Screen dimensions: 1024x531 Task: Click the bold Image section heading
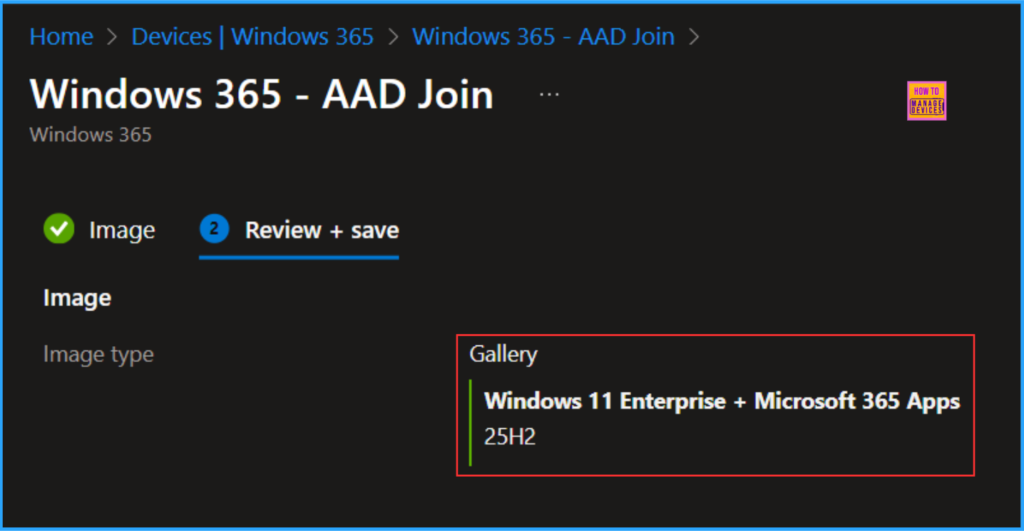(x=77, y=297)
